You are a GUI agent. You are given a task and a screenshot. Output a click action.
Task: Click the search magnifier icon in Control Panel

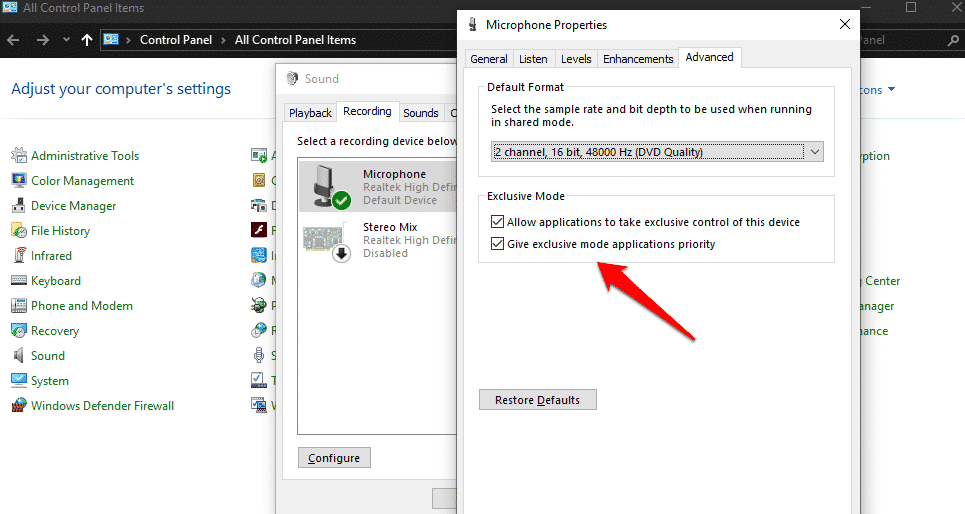click(953, 40)
